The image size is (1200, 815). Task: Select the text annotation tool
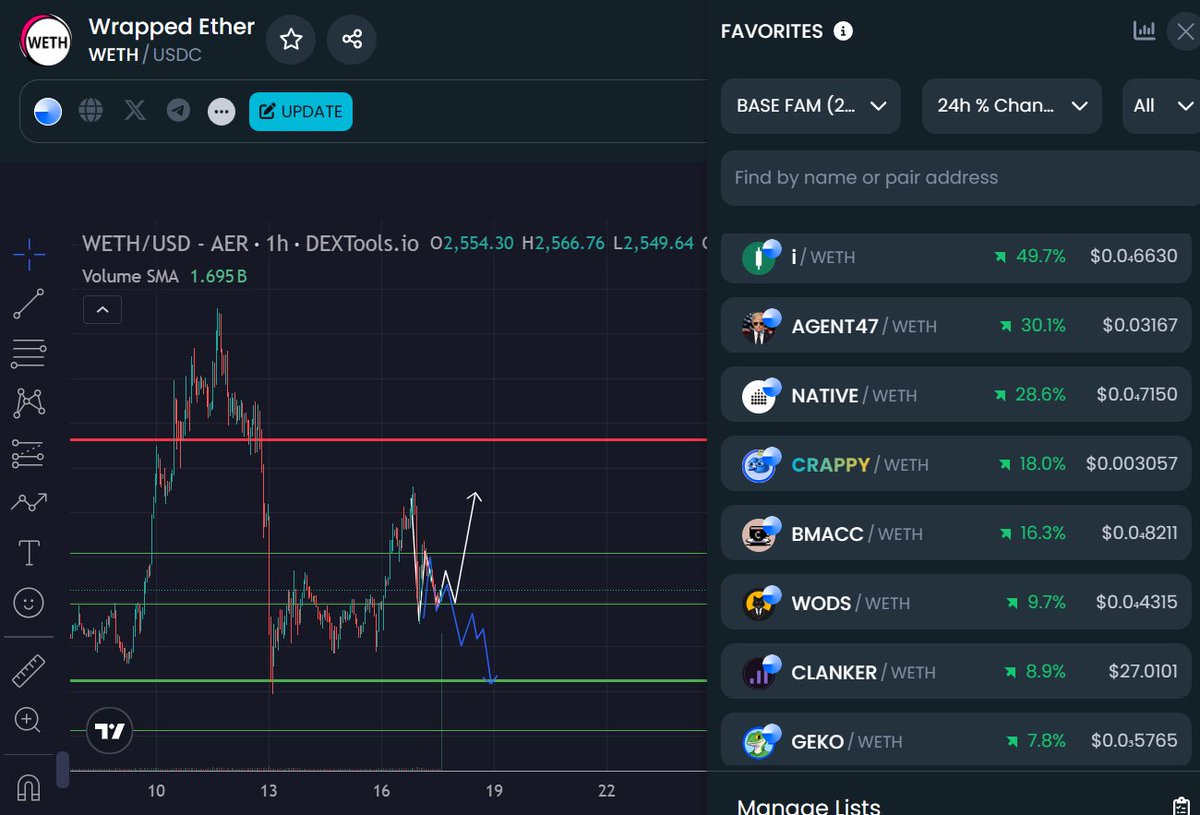[x=29, y=552]
